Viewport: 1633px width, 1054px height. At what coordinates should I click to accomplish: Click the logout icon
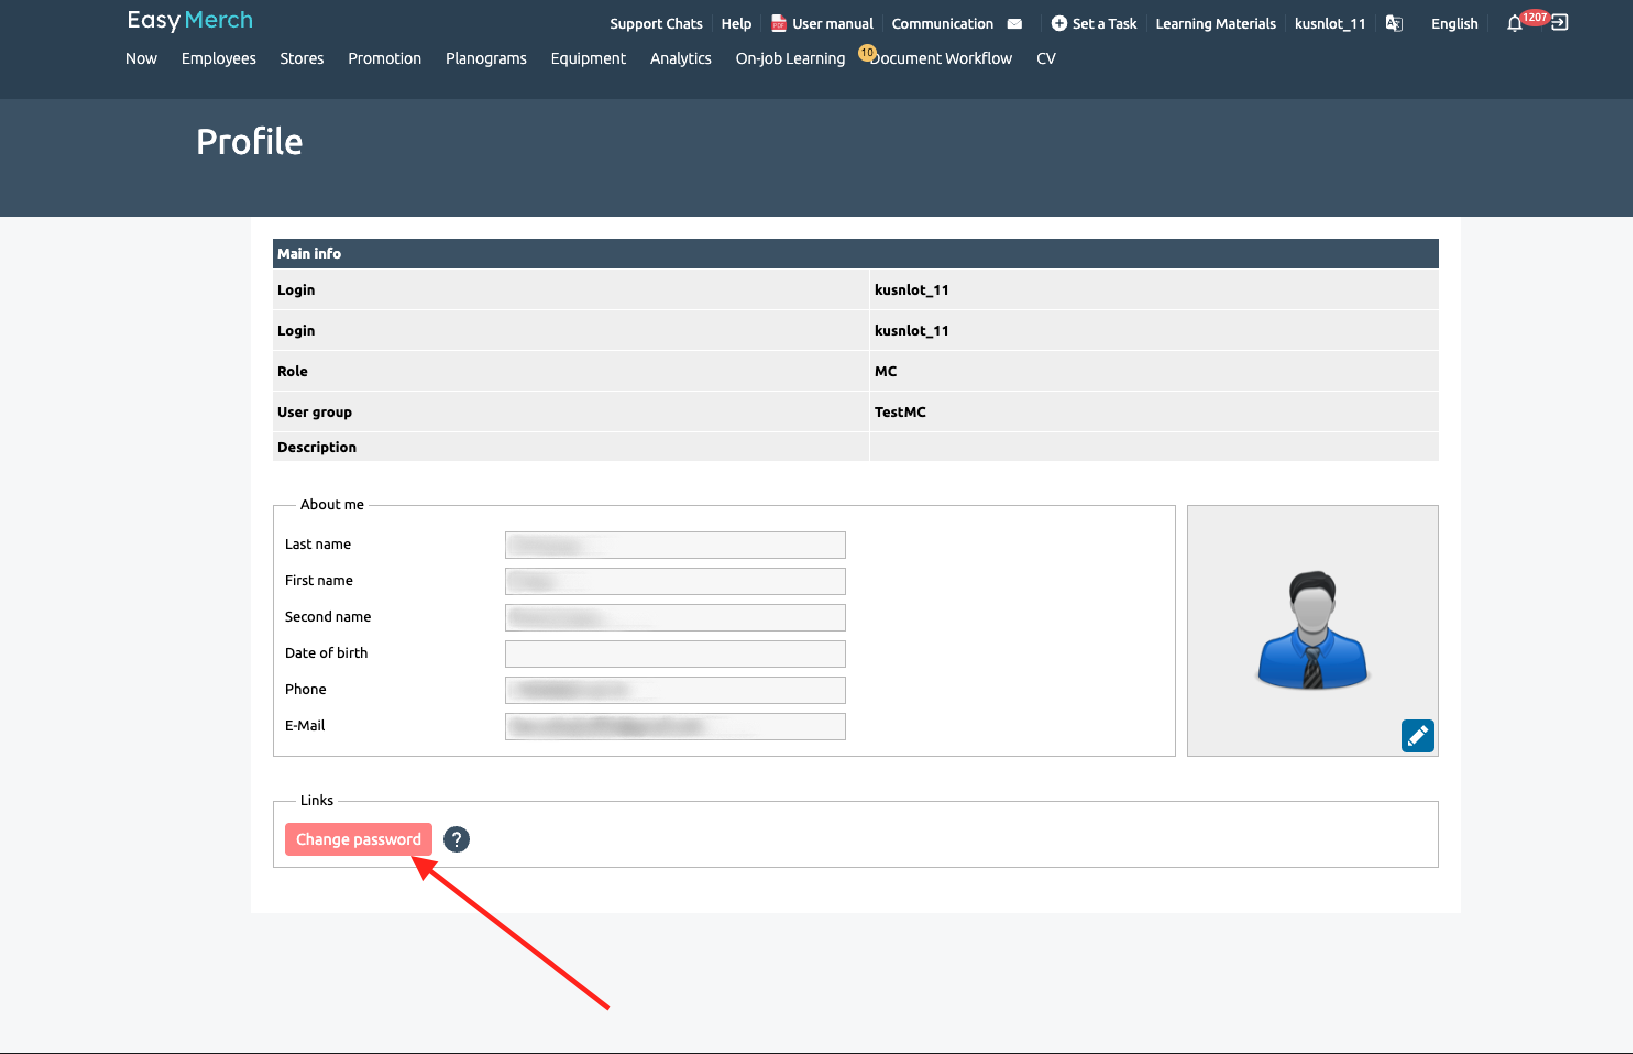click(x=1559, y=23)
